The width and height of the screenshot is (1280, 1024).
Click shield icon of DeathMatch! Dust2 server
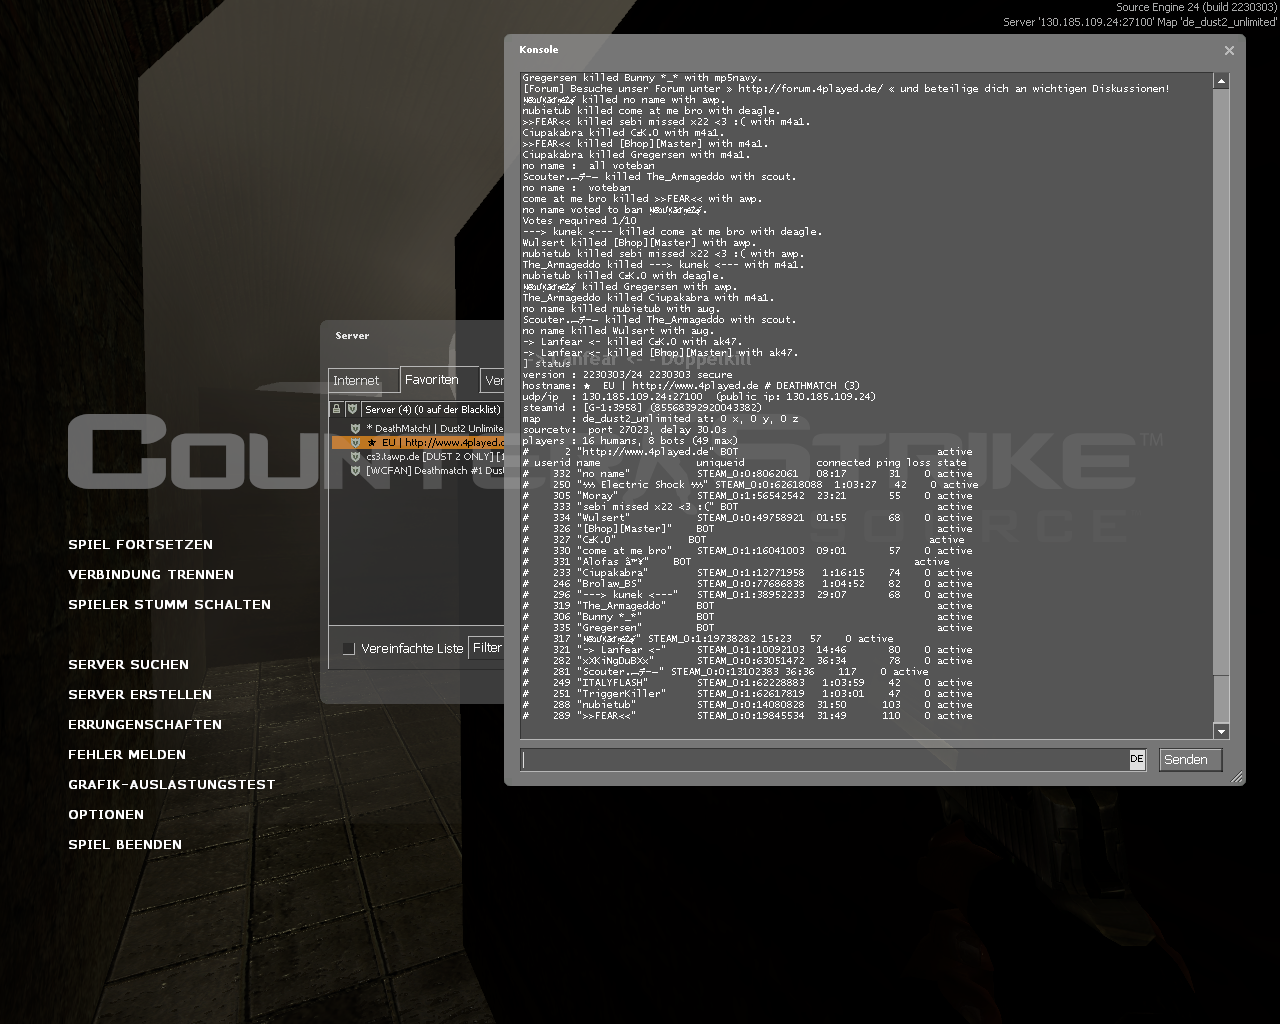(355, 428)
